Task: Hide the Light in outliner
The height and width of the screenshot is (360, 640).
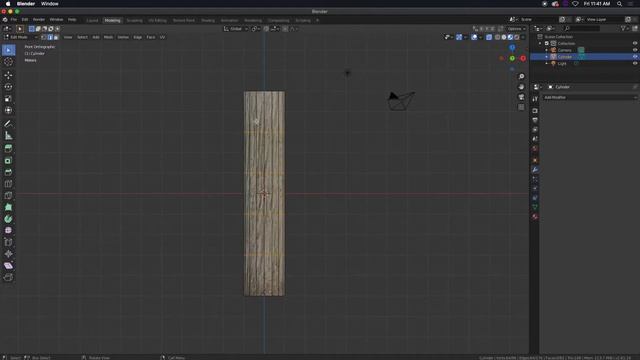Action: pos(635,64)
